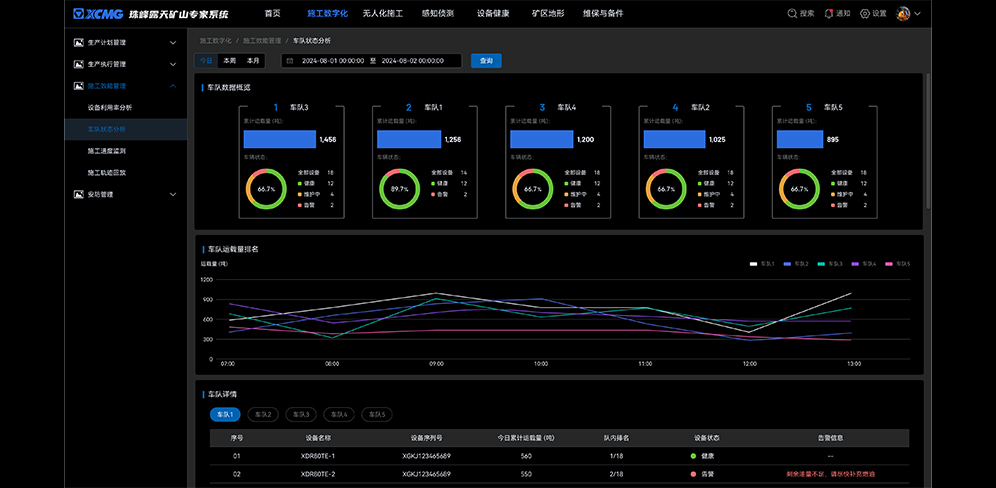Select the 车队2 tab in 车队详情
Image resolution: width=996 pixels, height=488 pixels.
tap(263, 414)
